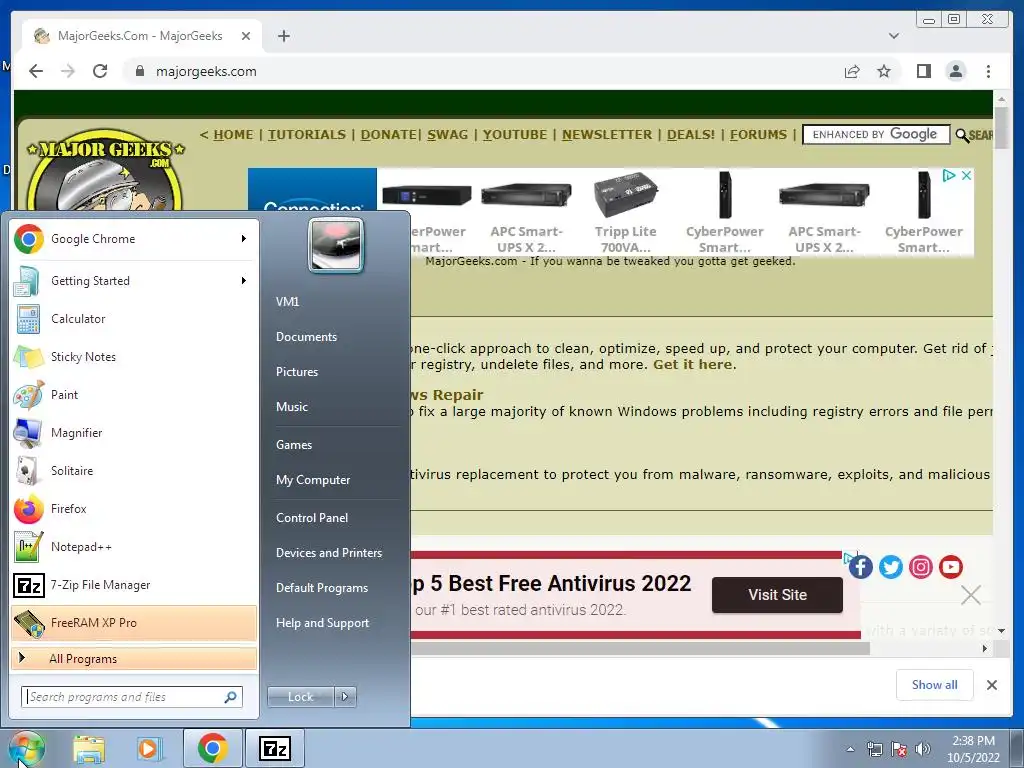This screenshot has width=1024, height=768.
Task: Show hidden tray icons arrow
Action: pos(850,749)
